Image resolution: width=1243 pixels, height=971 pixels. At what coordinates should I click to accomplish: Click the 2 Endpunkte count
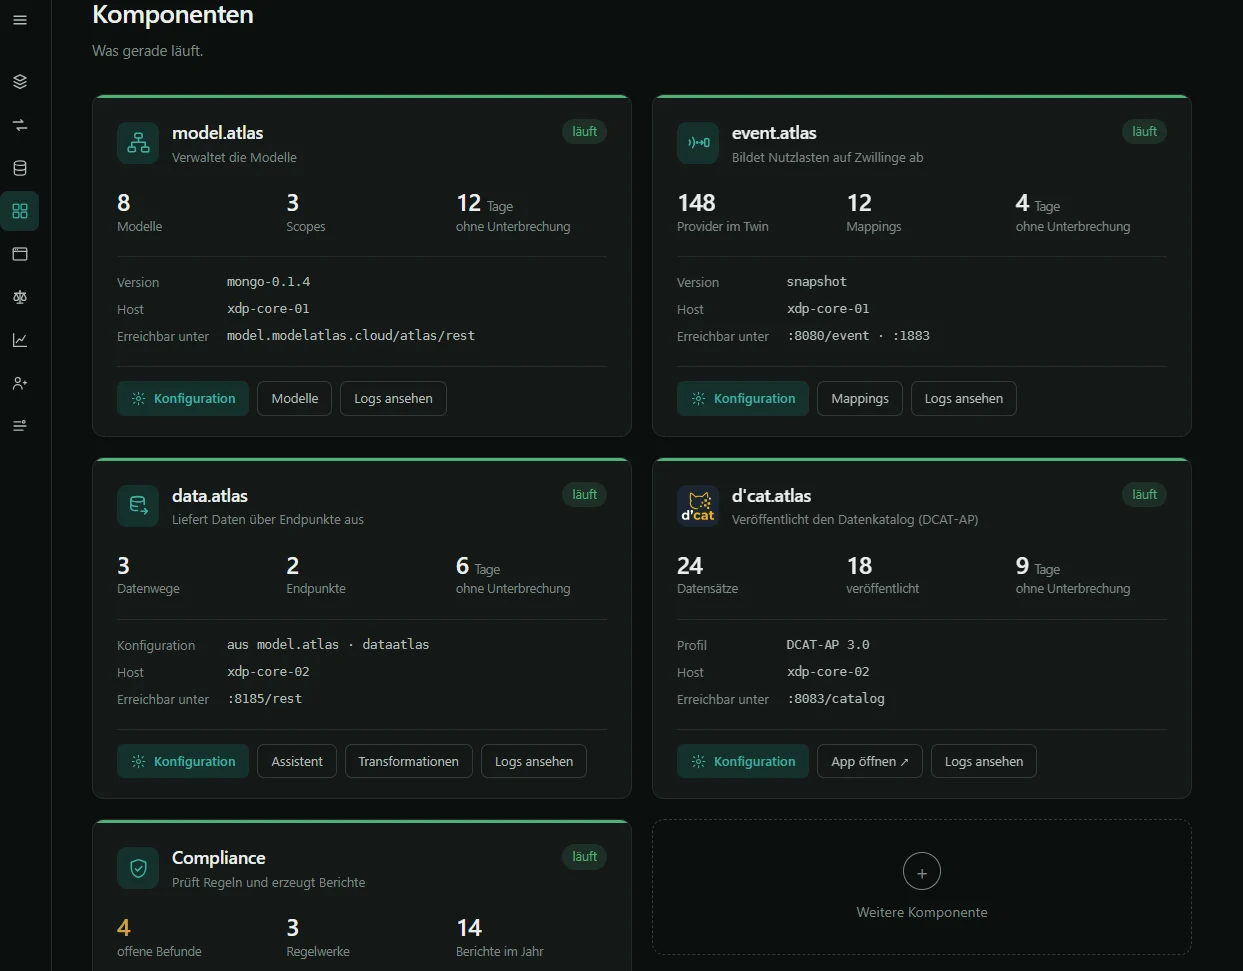(x=293, y=566)
